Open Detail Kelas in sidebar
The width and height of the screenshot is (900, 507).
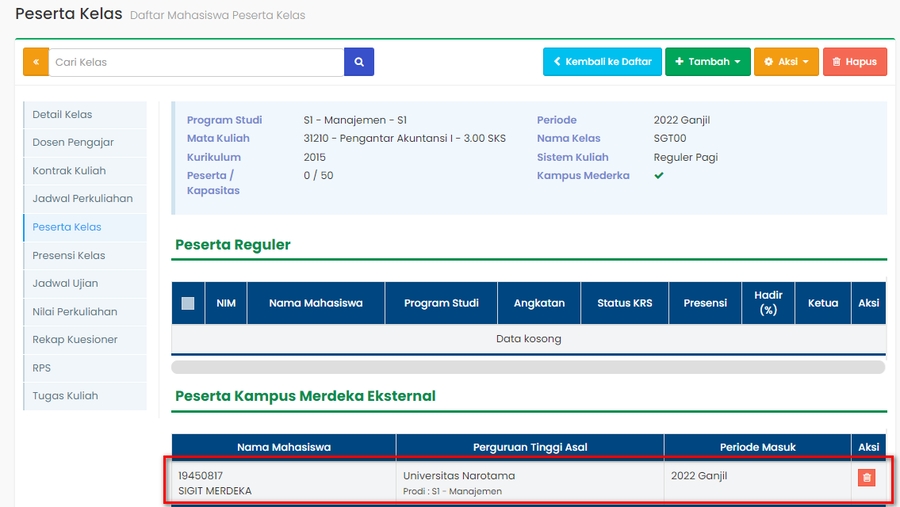click(62, 115)
